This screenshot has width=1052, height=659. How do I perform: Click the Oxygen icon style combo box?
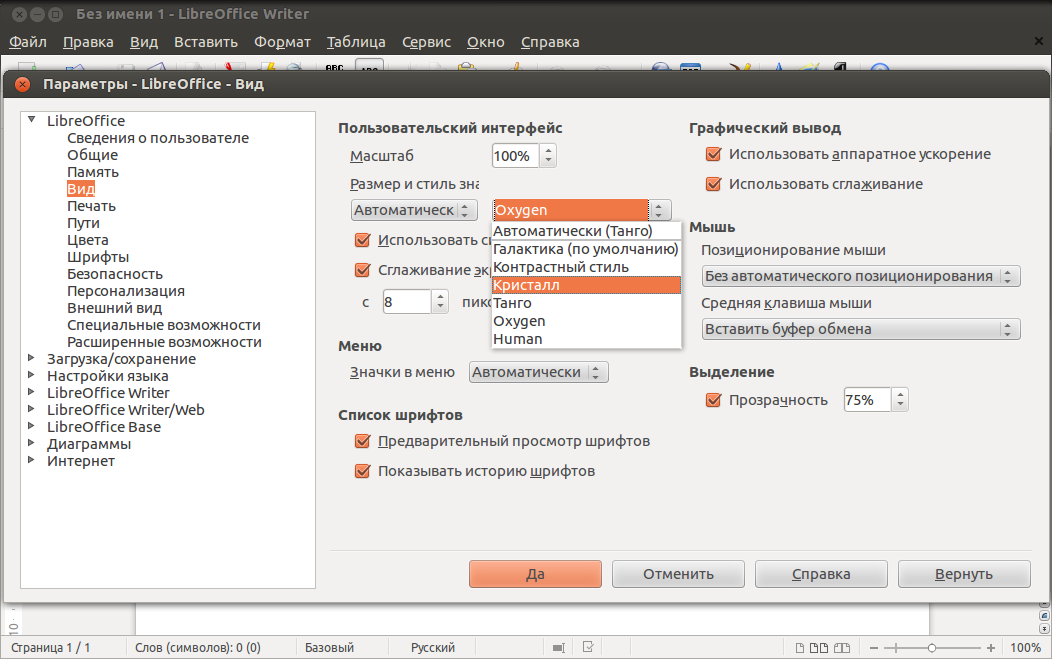click(x=582, y=210)
